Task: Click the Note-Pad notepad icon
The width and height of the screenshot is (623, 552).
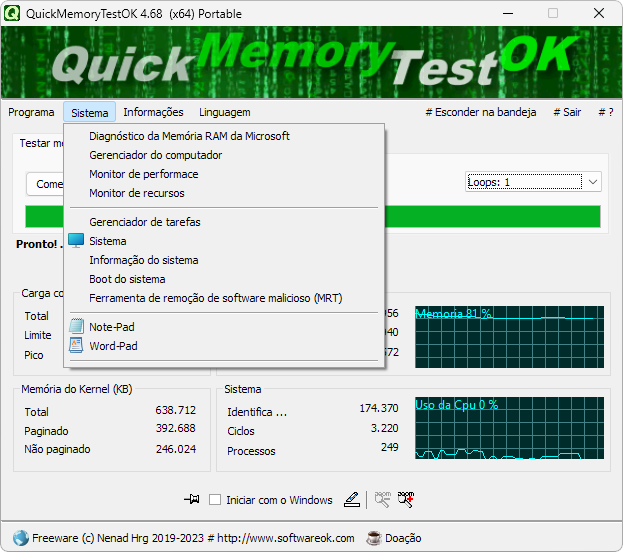Action: [x=76, y=326]
